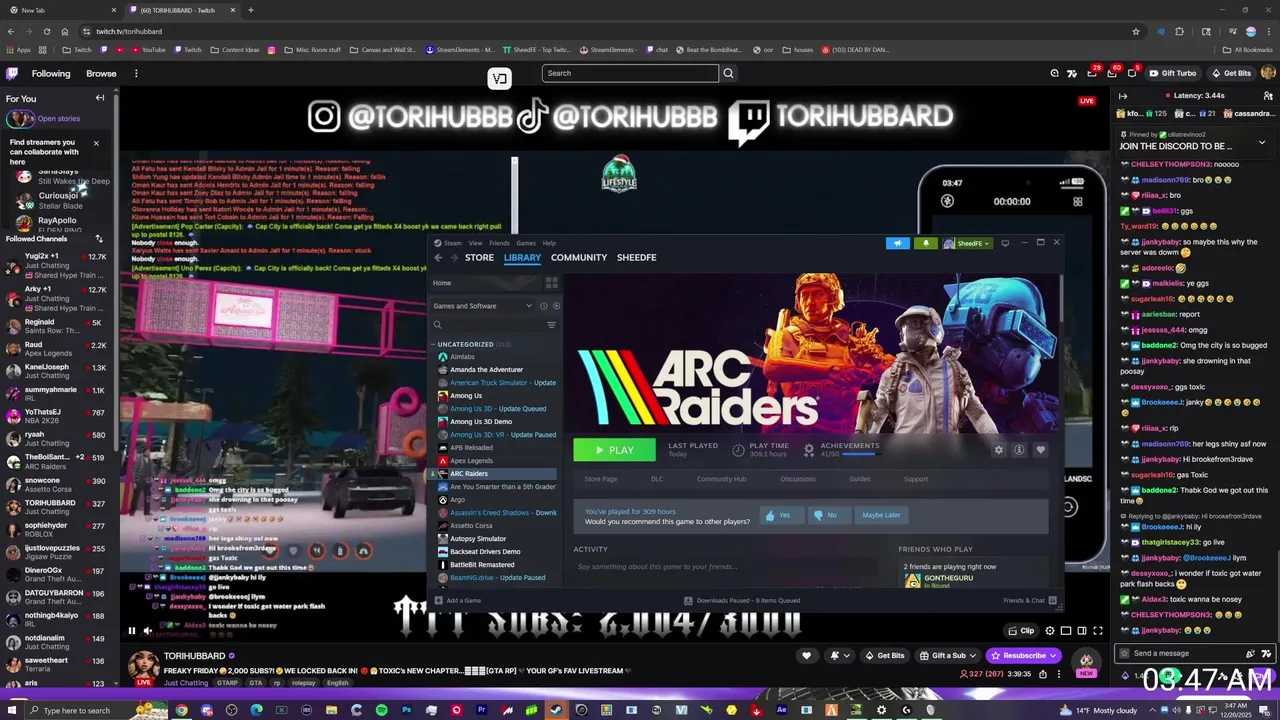The width and height of the screenshot is (1280, 720).
Task: Select Assetto Corsa in Steam library
Action: pyautogui.click(x=471, y=525)
